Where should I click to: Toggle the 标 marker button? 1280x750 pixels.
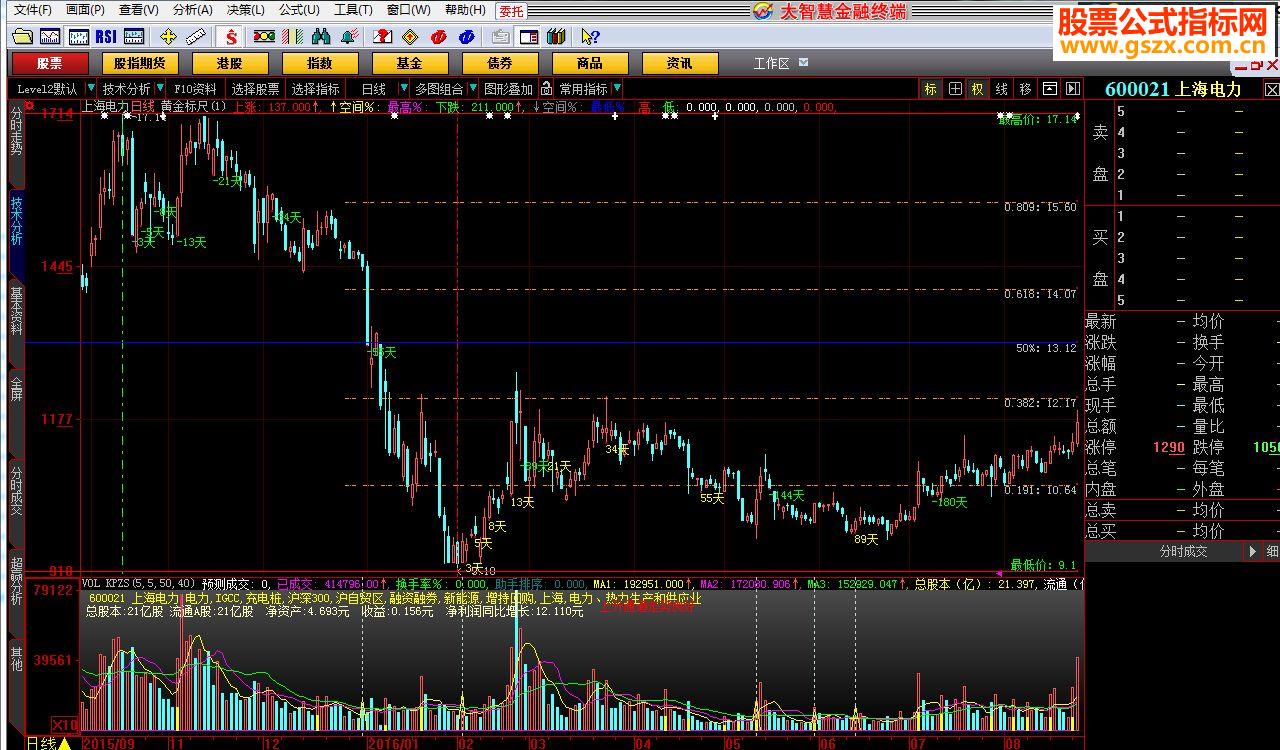[931, 89]
